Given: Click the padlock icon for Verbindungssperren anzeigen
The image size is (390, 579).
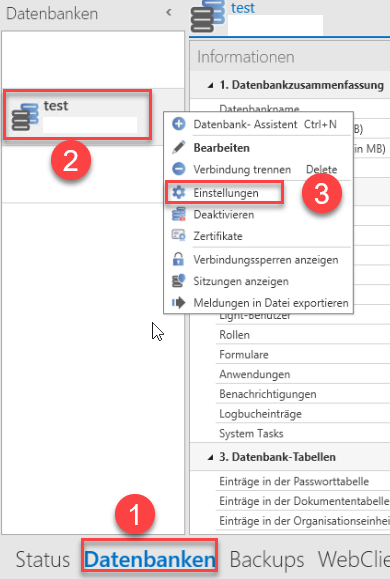Looking at the screenshot, I should 179,259.
